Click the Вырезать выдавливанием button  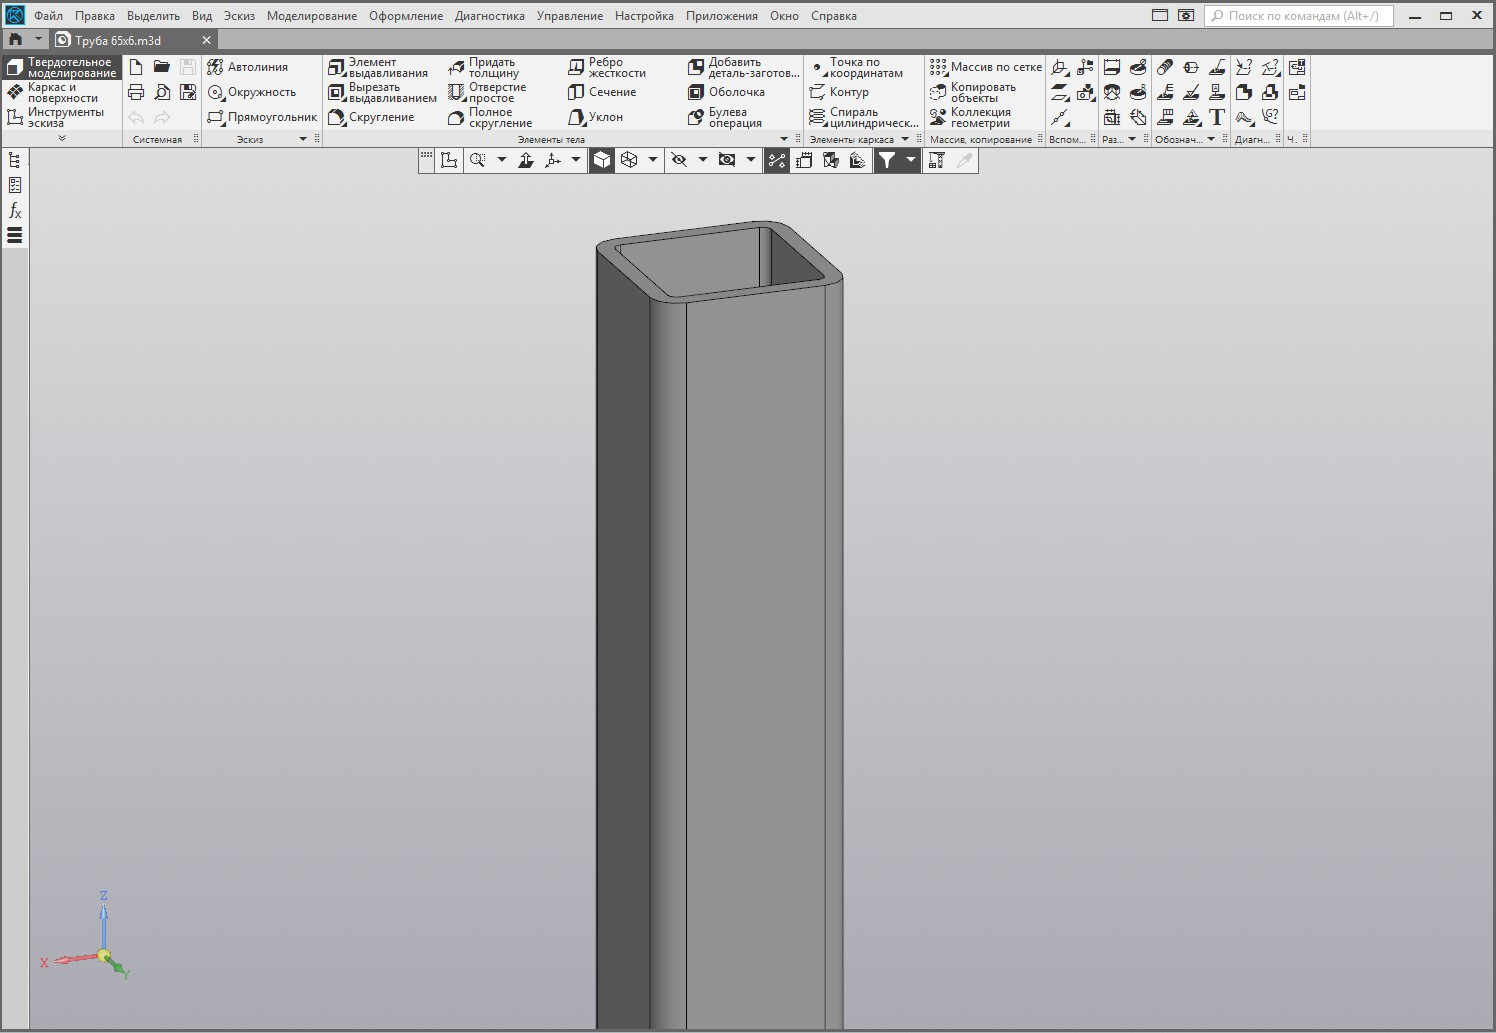(383, 92)
